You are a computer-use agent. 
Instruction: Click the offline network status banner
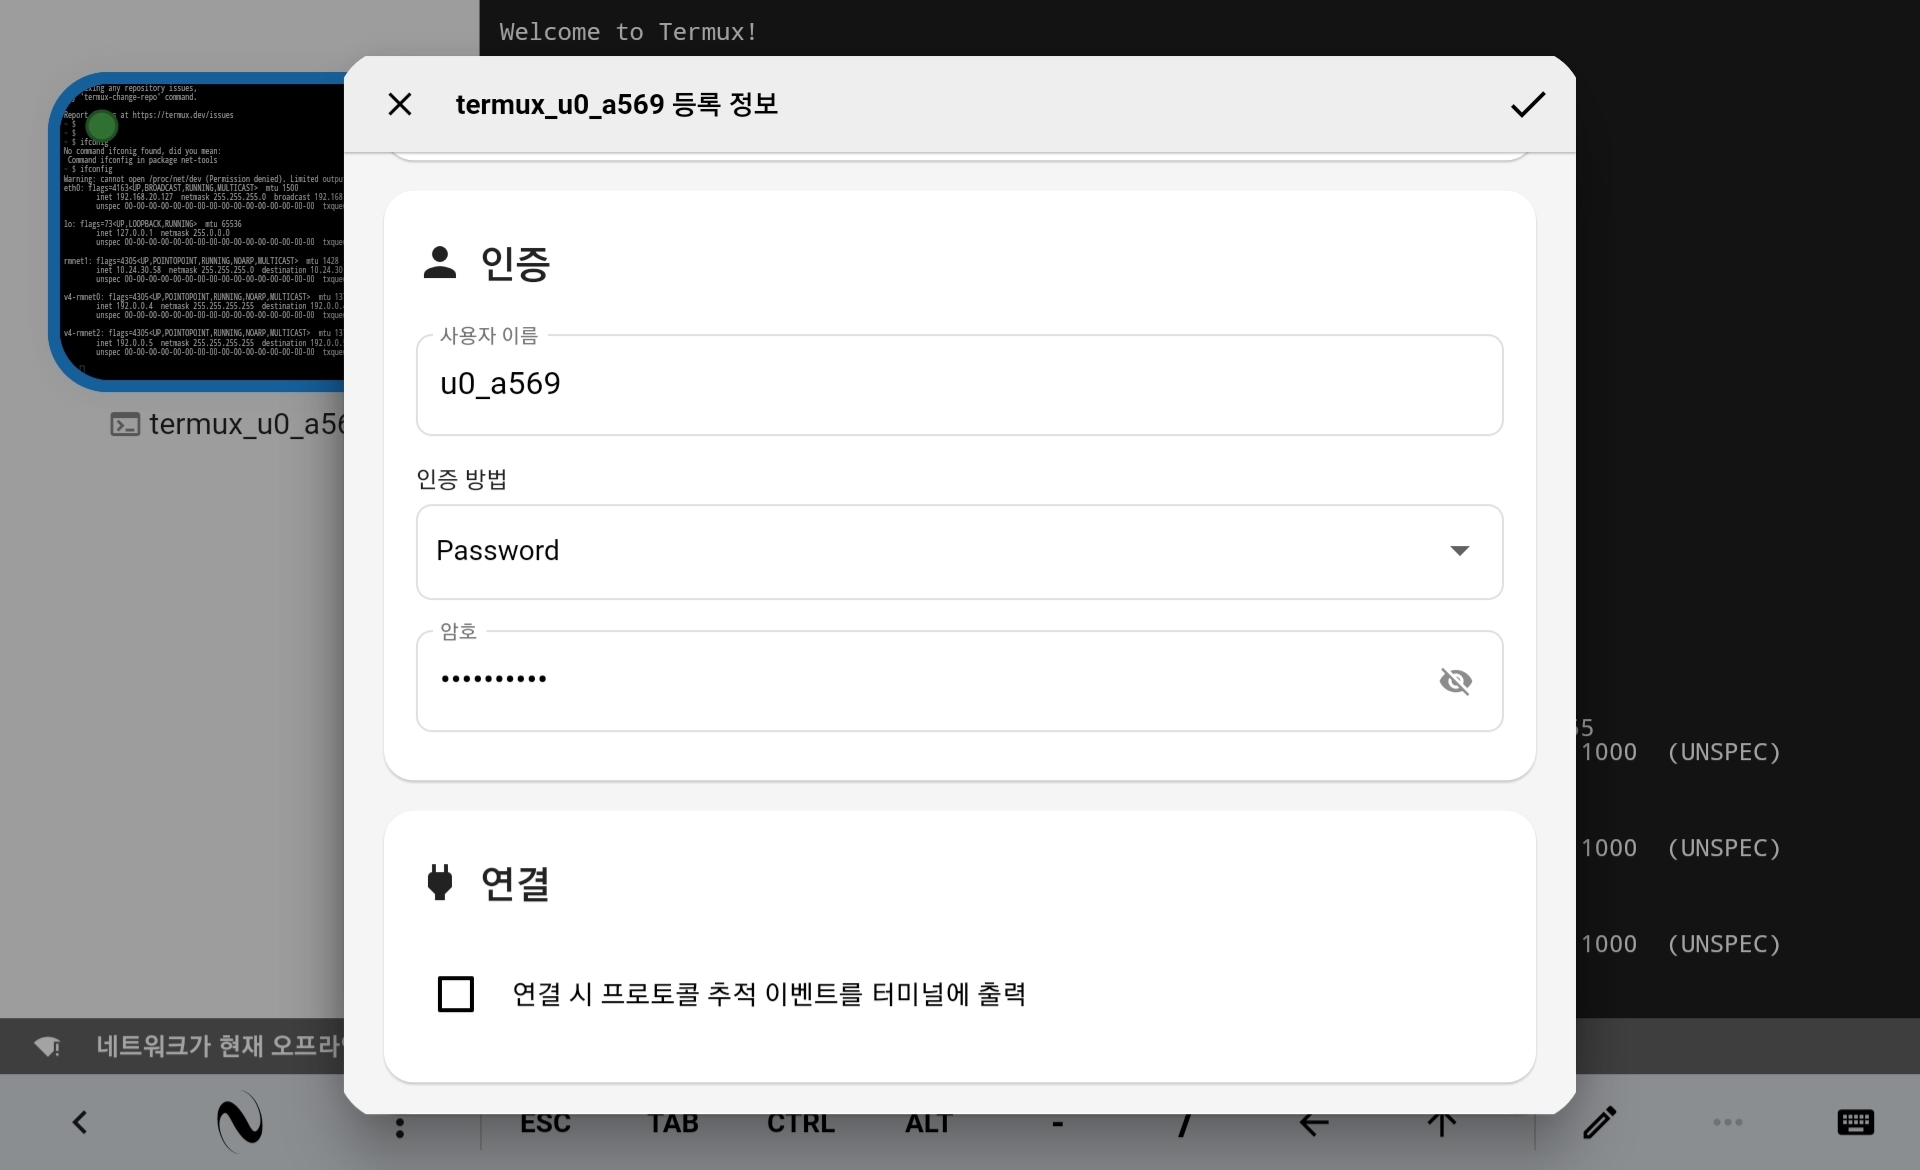[190, 1046]
